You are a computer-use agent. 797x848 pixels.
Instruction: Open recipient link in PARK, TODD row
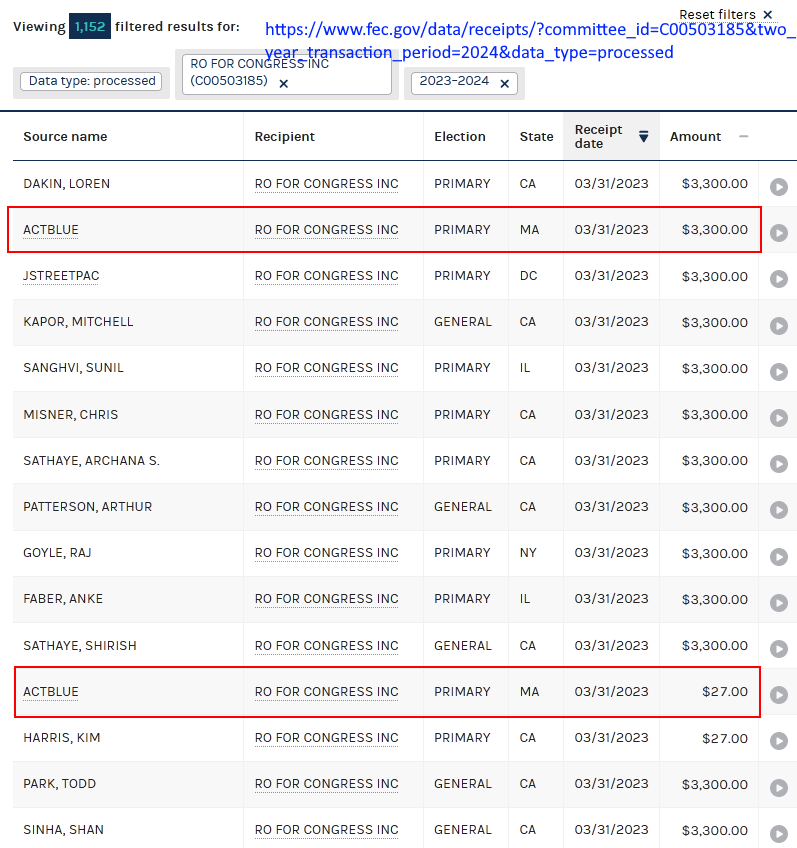(x=327, y=784)
